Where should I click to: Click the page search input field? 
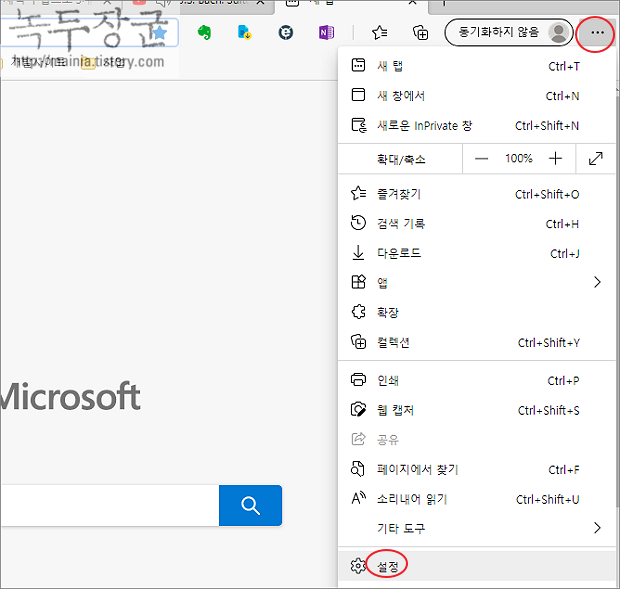click(110, 506)
